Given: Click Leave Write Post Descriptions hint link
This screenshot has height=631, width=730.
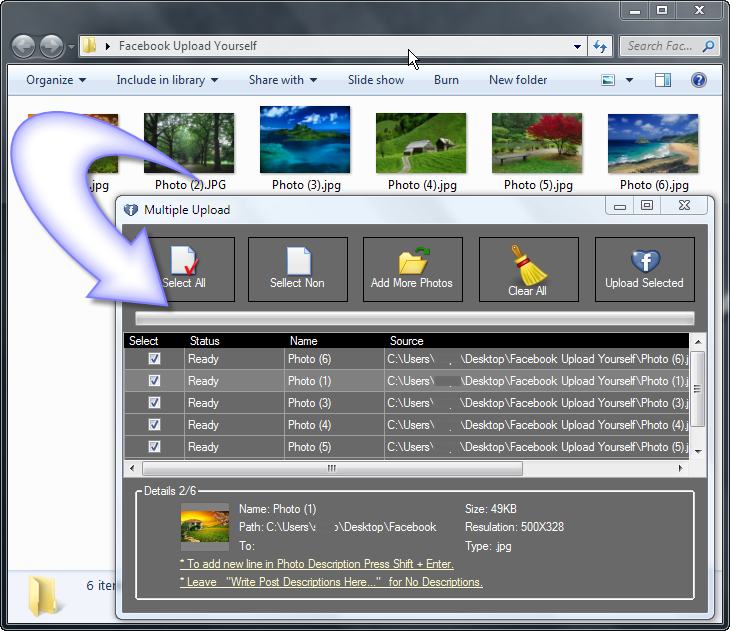Looking at the screenshot, I should tap(331, 582).
